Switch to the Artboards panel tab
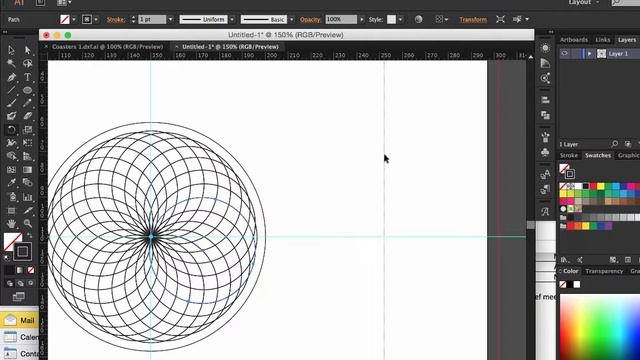 pyautogui.click(x=574, y=40)
